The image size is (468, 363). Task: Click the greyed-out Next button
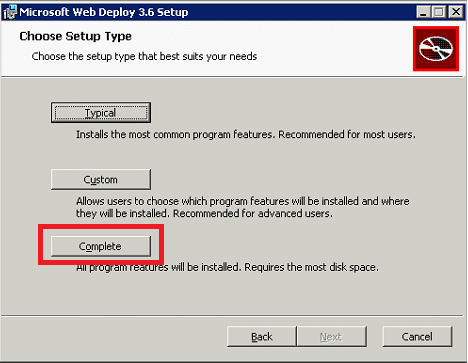point(332,337)
